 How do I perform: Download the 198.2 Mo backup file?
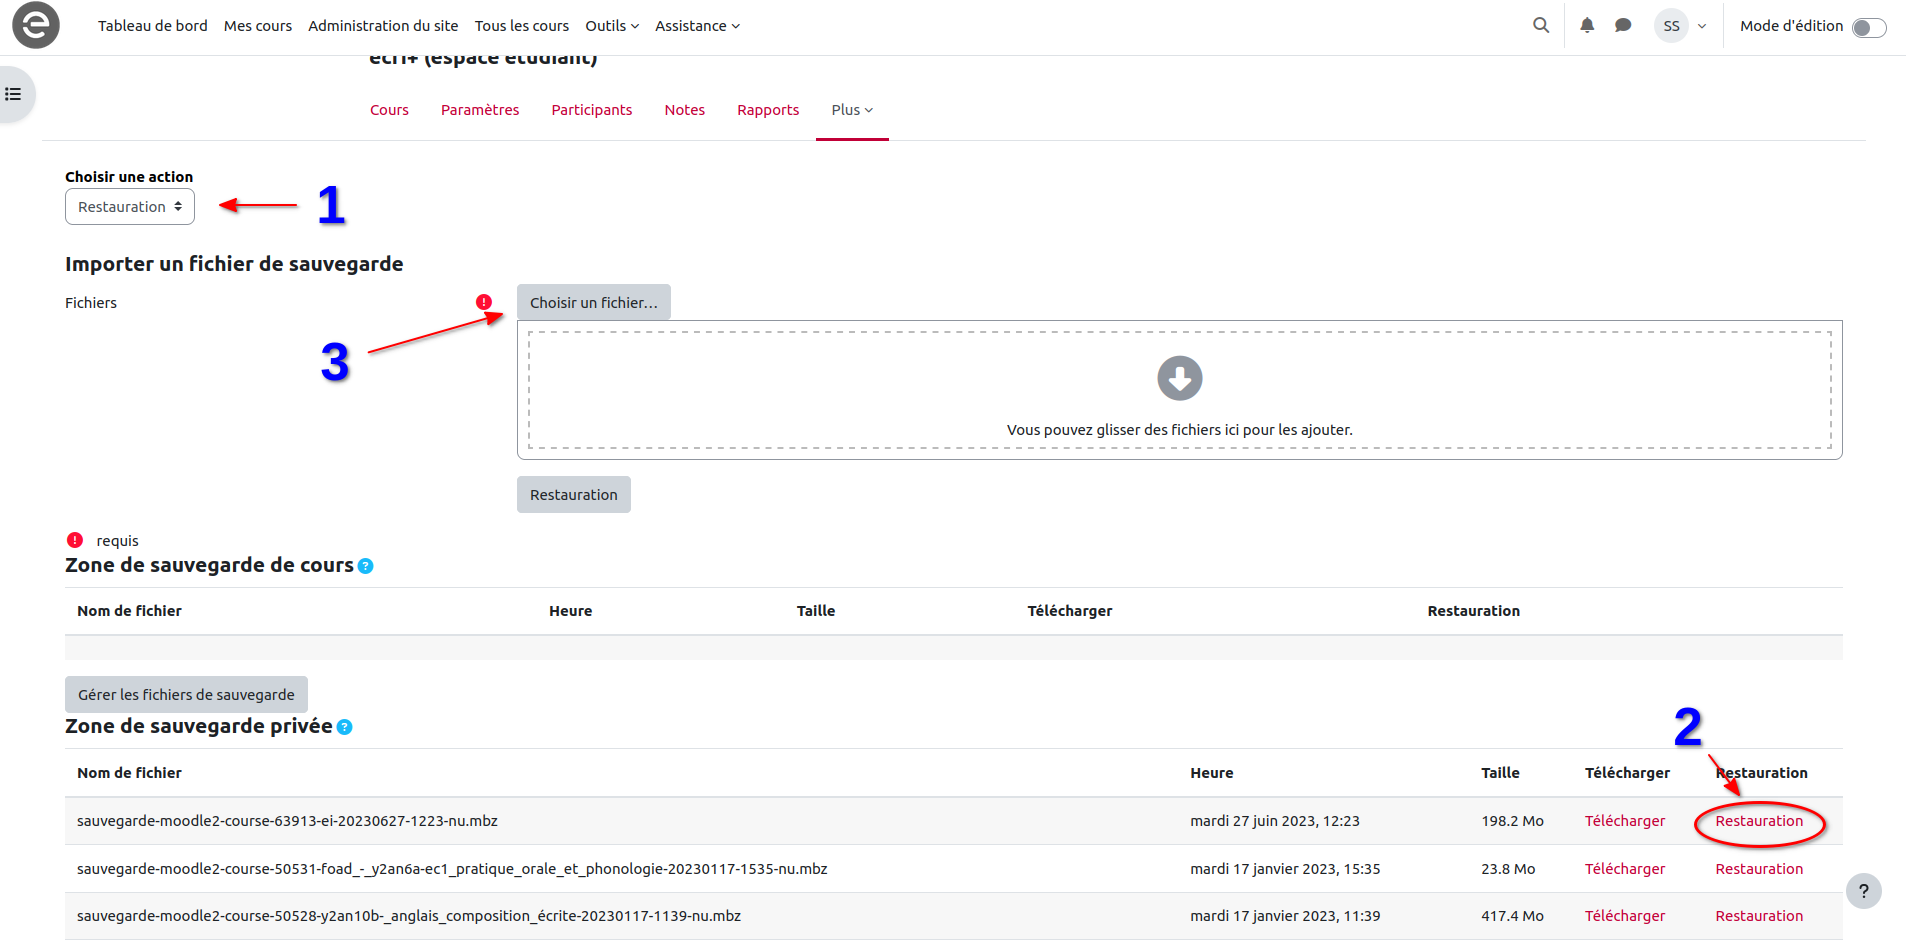click(x=1624, y=821)
